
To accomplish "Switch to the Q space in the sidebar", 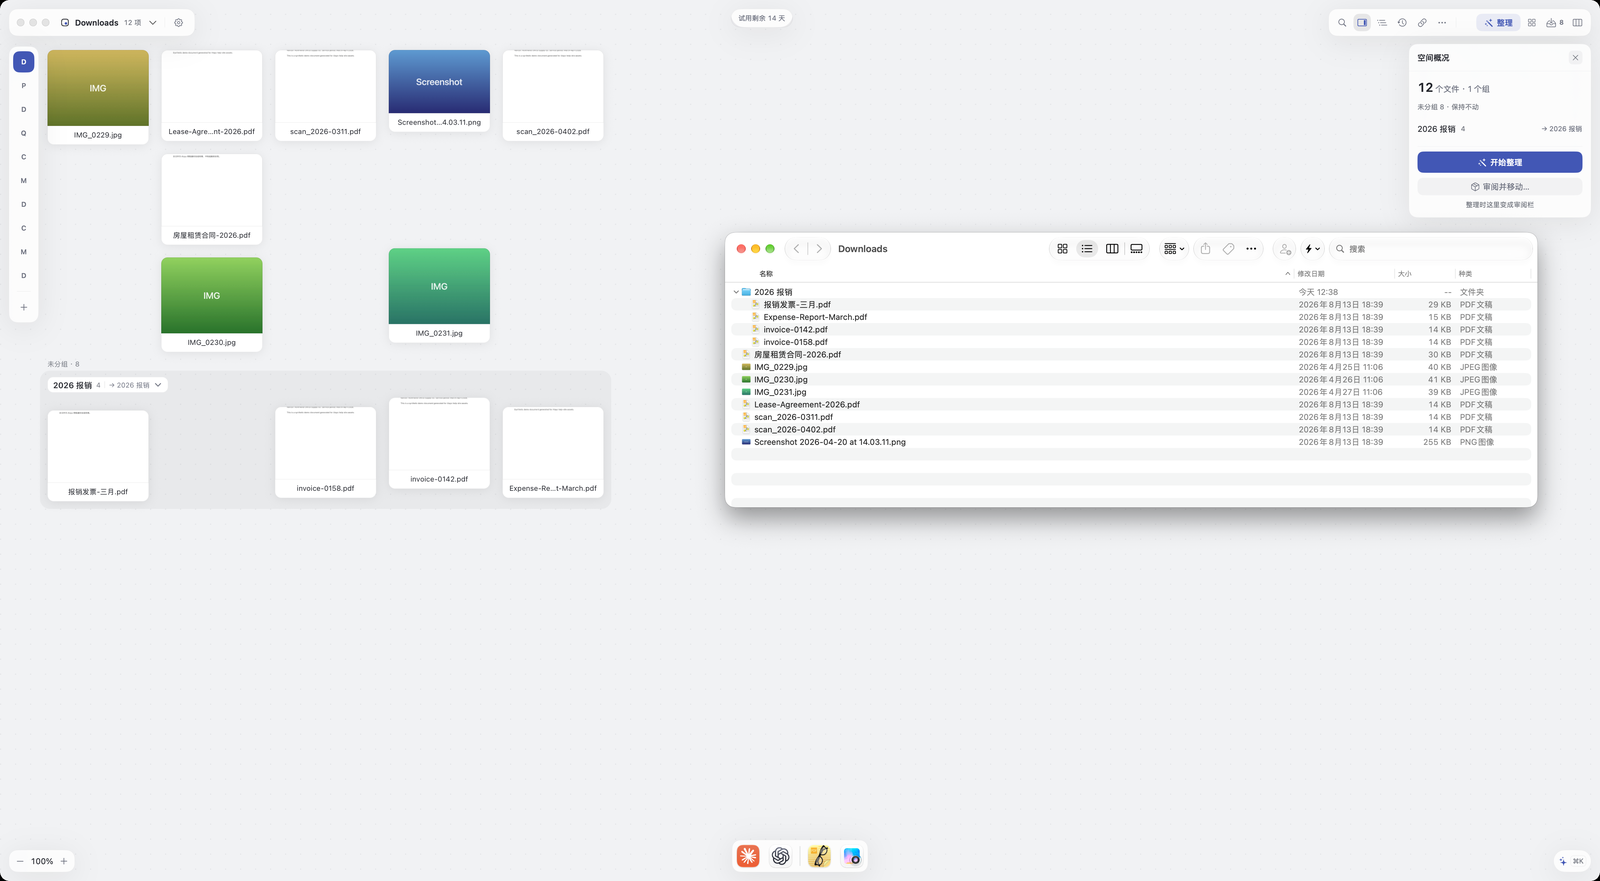I will 24,133.
